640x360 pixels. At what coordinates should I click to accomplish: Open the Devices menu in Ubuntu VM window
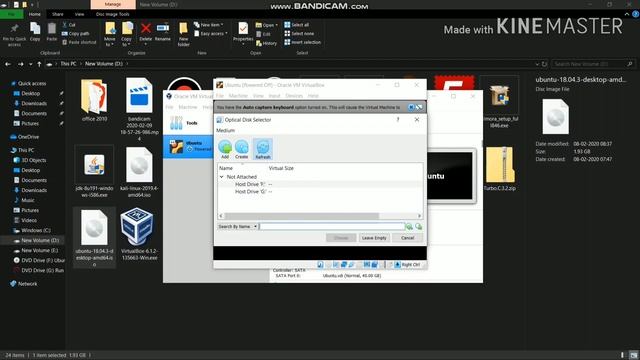click(294, 96)
